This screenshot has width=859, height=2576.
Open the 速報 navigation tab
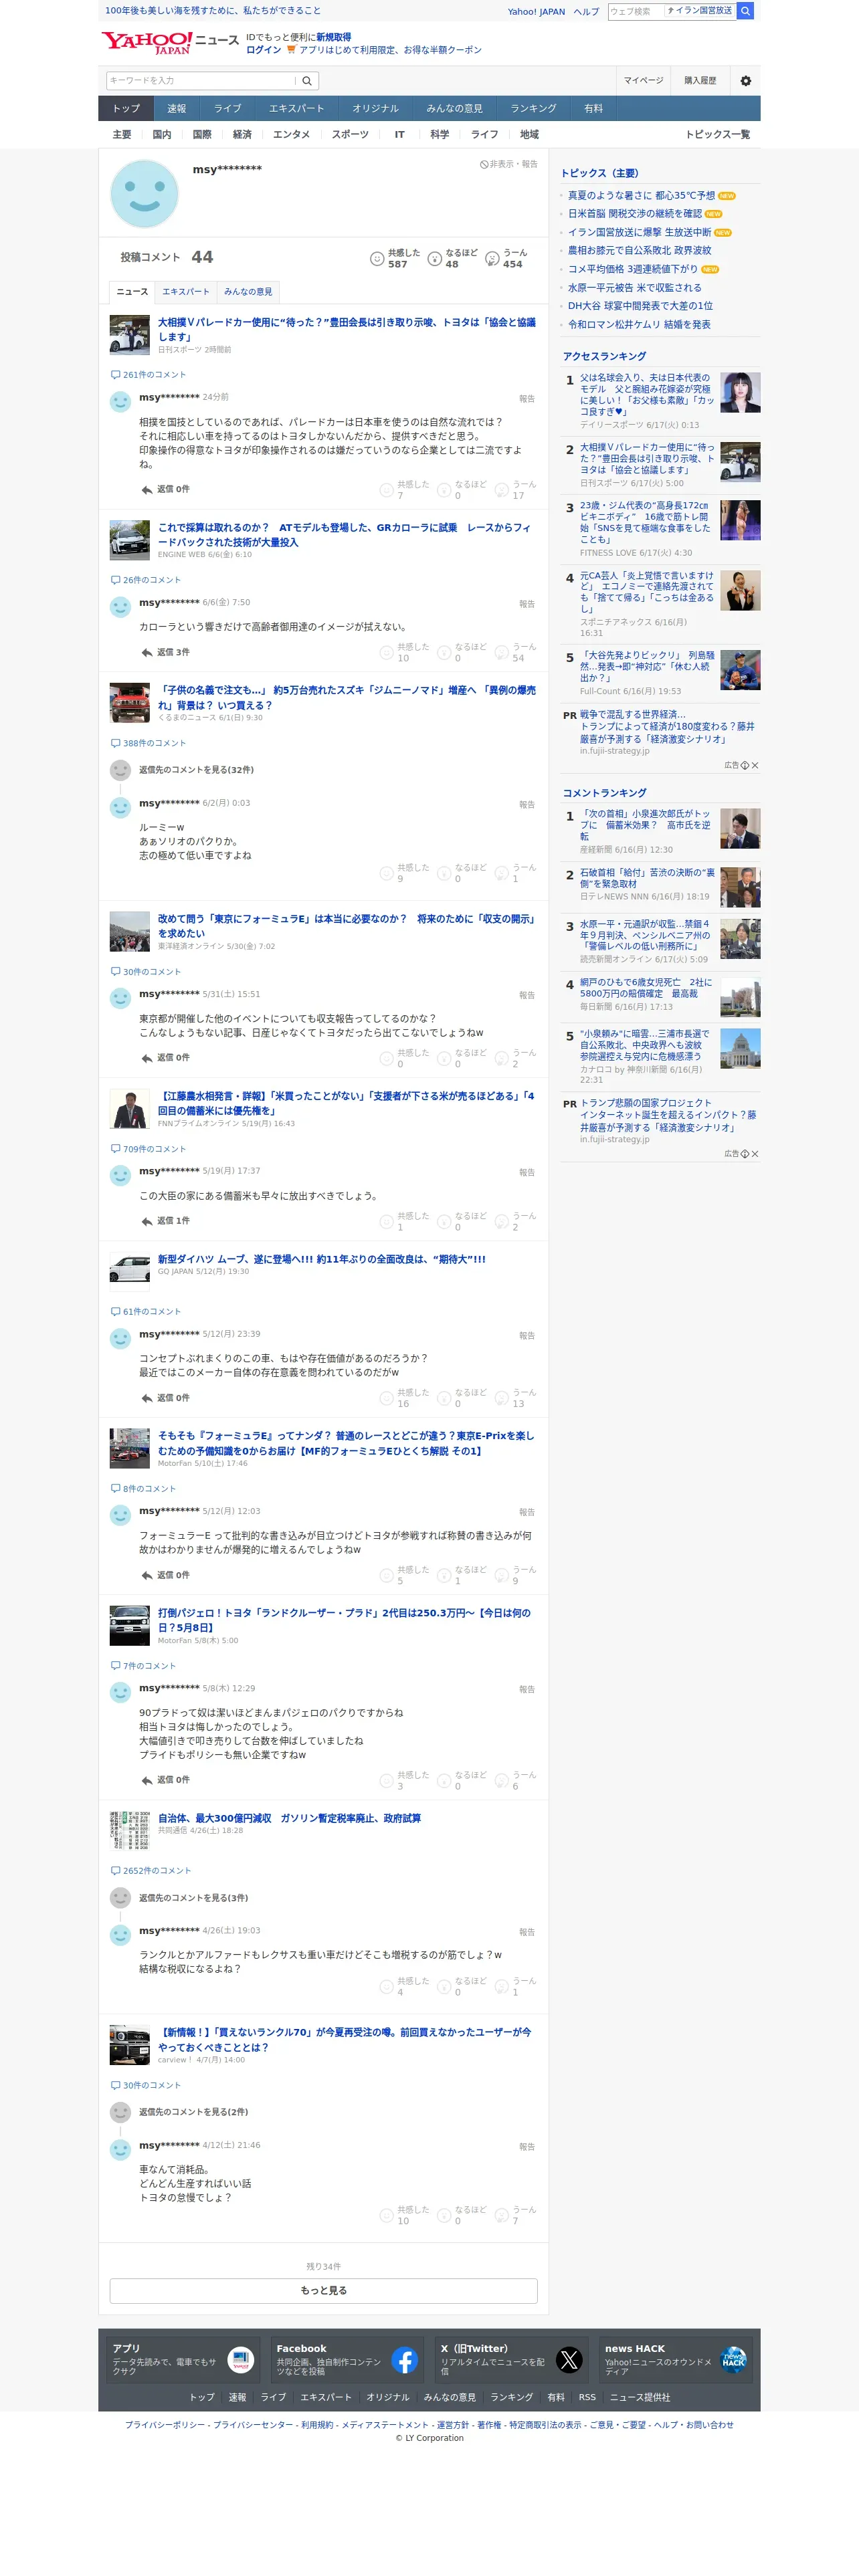[x=177, y=108]
